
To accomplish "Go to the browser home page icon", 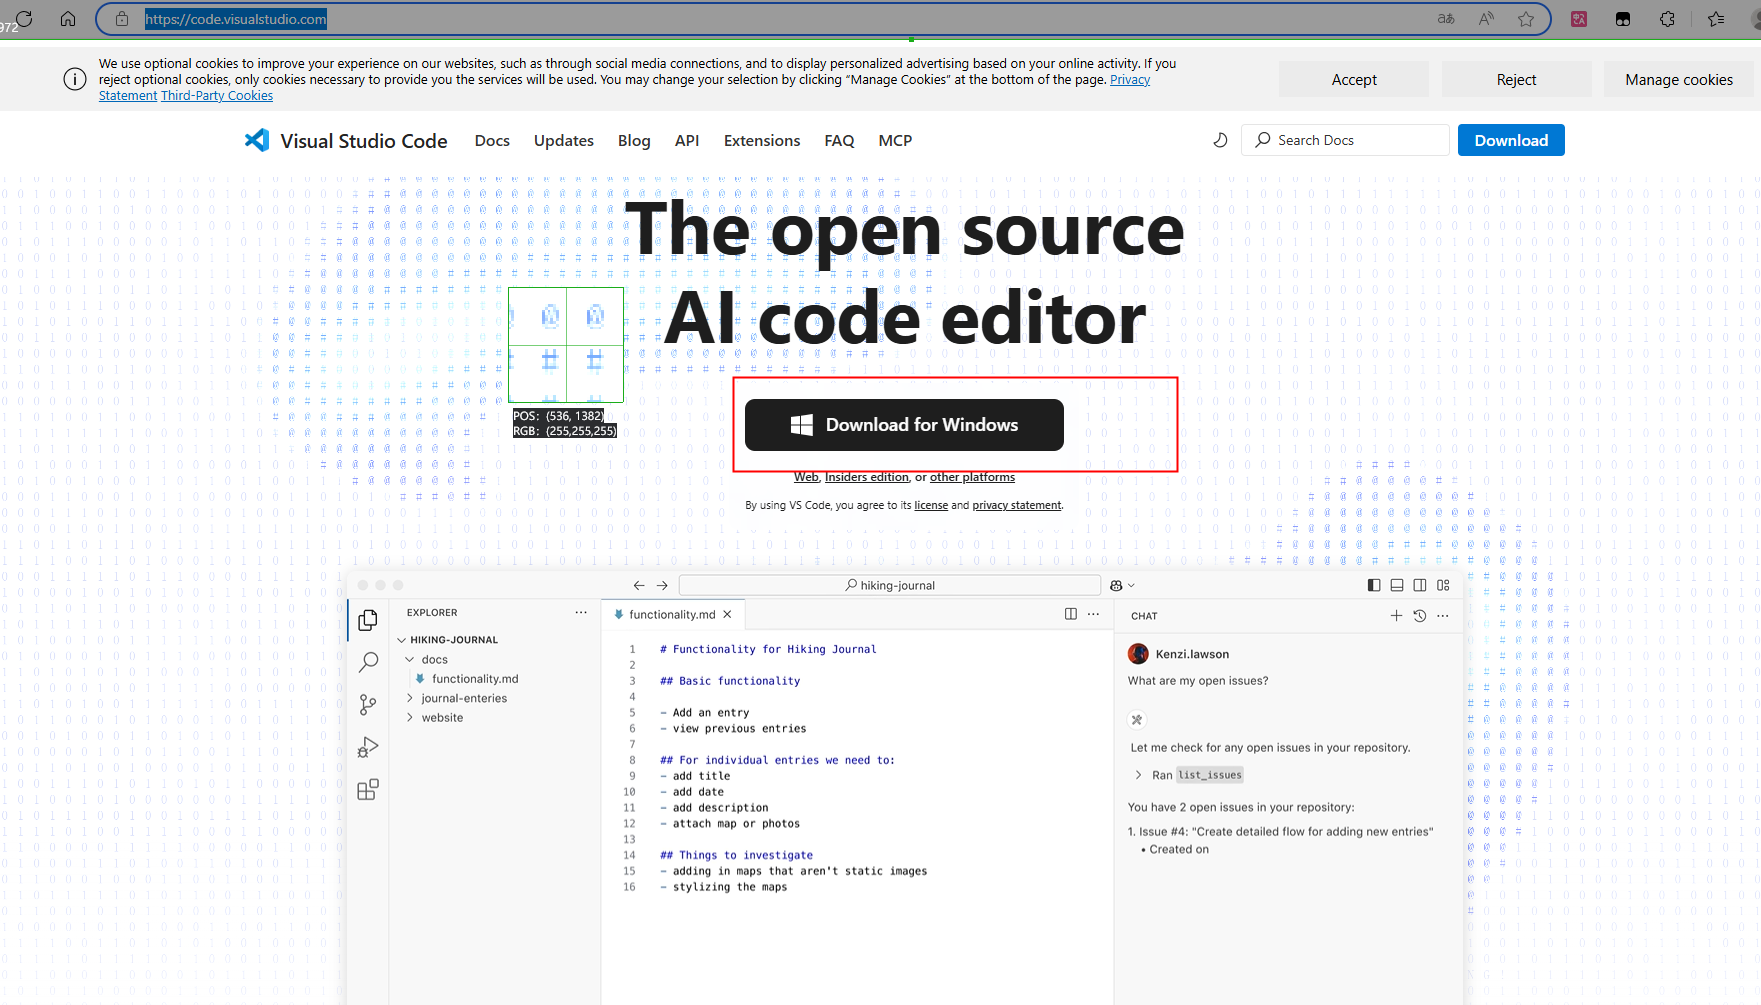I will click(x=68, y=19).
